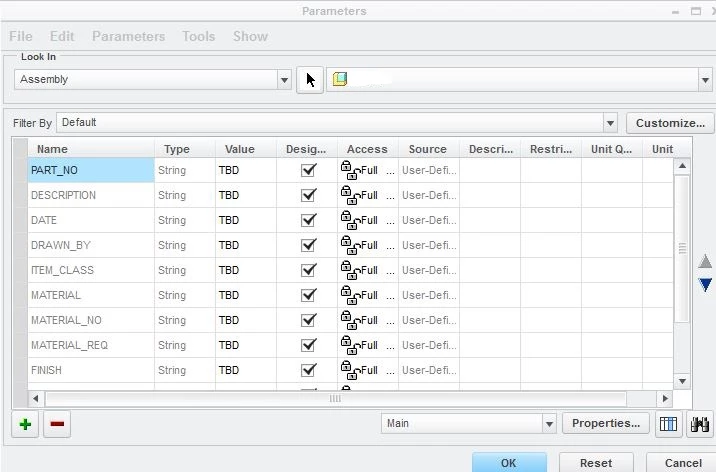This screenshot has width=716, height=472.
Task: Toggle Designate checkbox for FINISH row
Action: [x=309, y=370]
